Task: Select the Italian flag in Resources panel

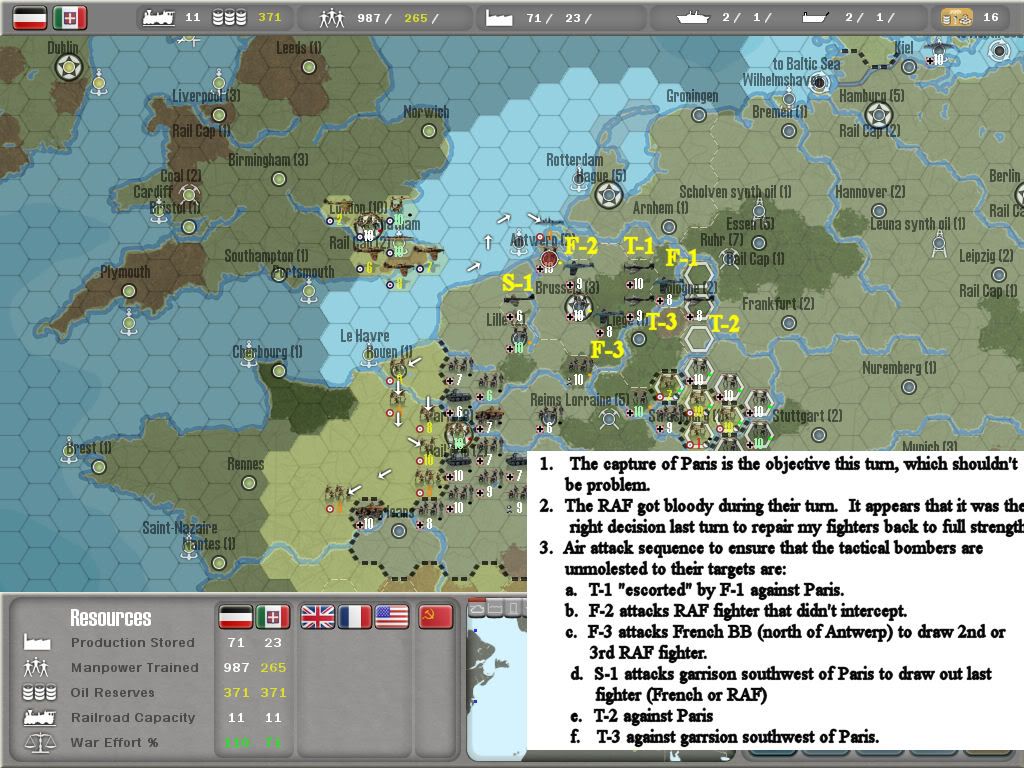Action: (272, 616)
